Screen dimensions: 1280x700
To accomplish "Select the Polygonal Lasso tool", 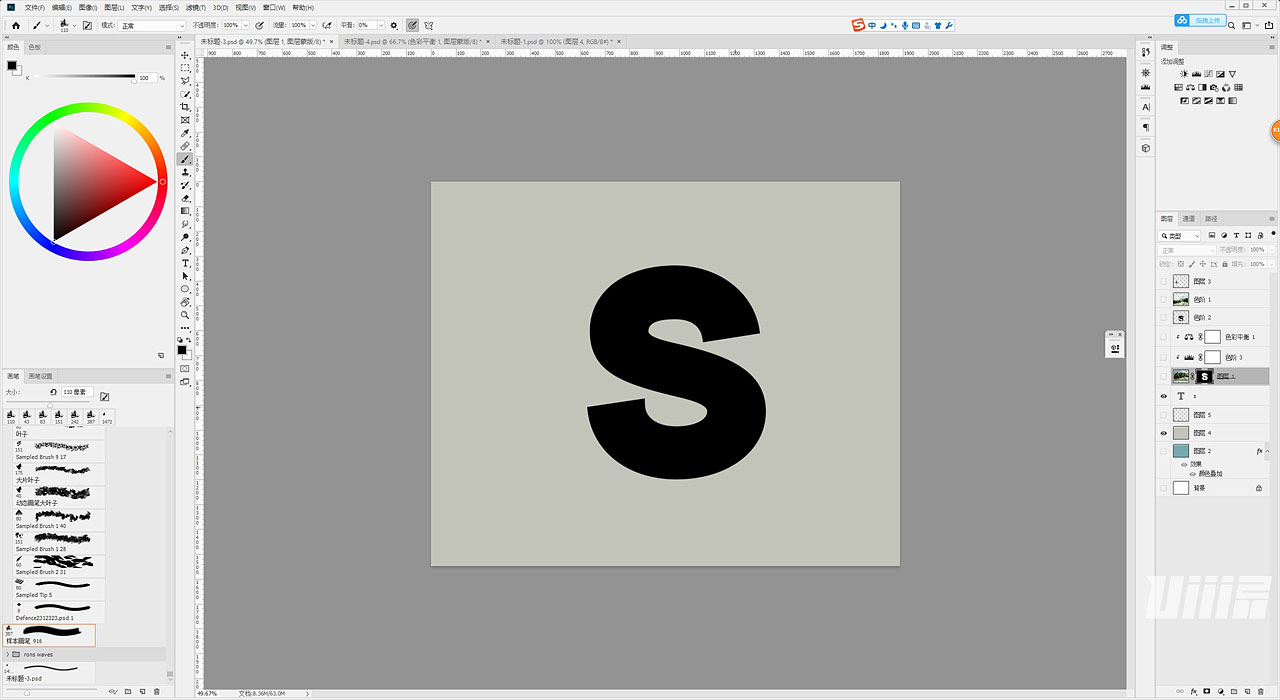I will pyautogui.click(x=185, y=81).
